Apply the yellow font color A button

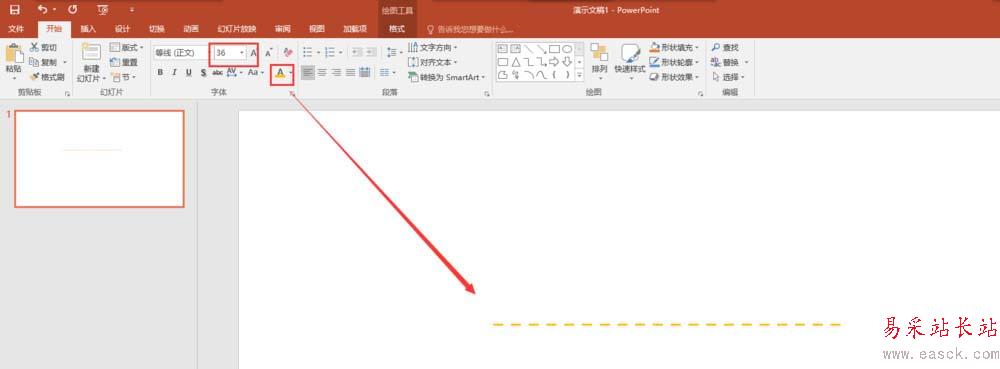[x=280, y=73]
